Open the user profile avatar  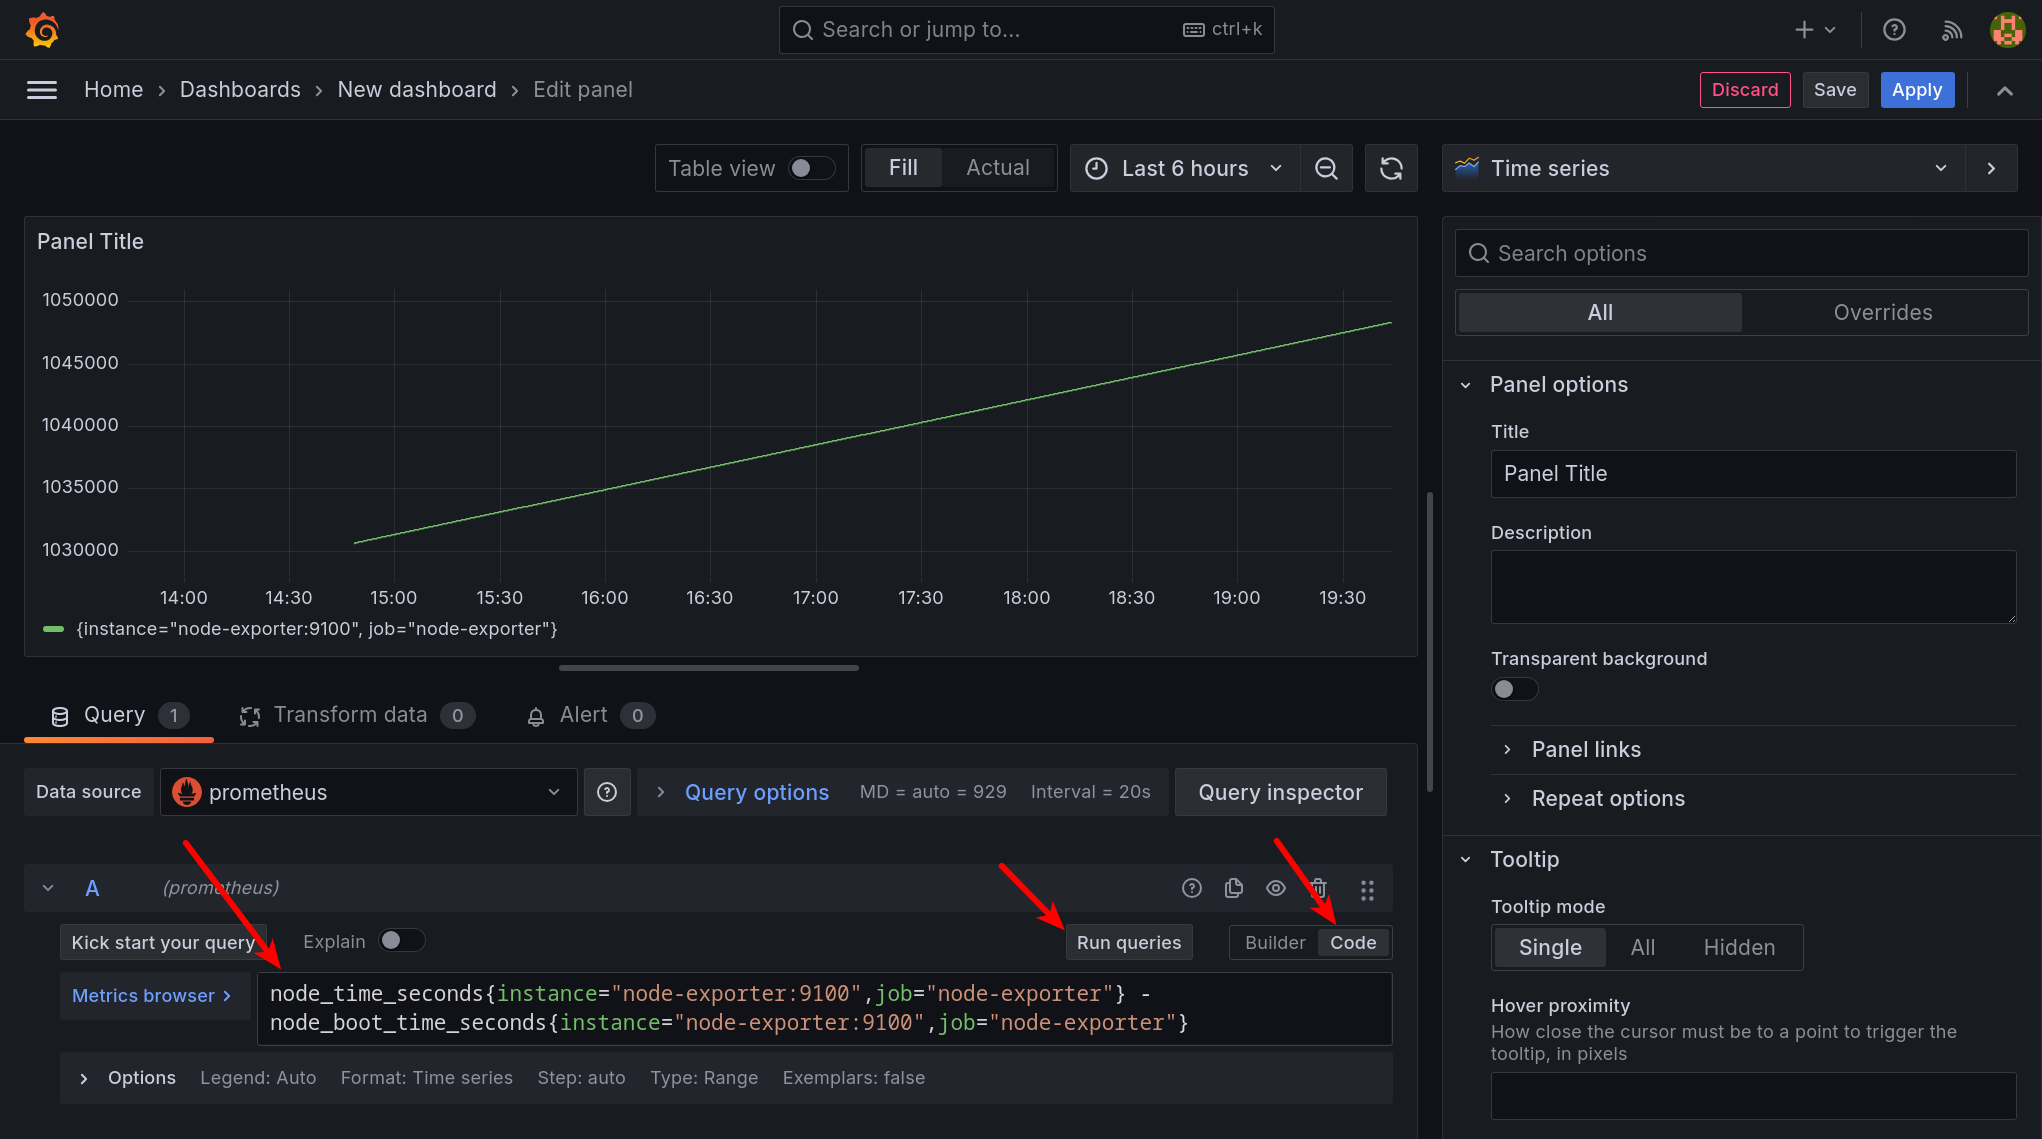pyautogui.click(x=2007, y=30)
